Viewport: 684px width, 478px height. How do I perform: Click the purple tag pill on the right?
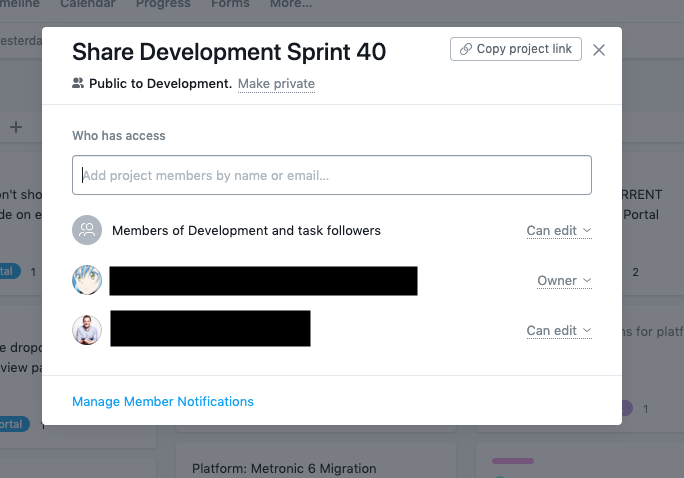627,408
